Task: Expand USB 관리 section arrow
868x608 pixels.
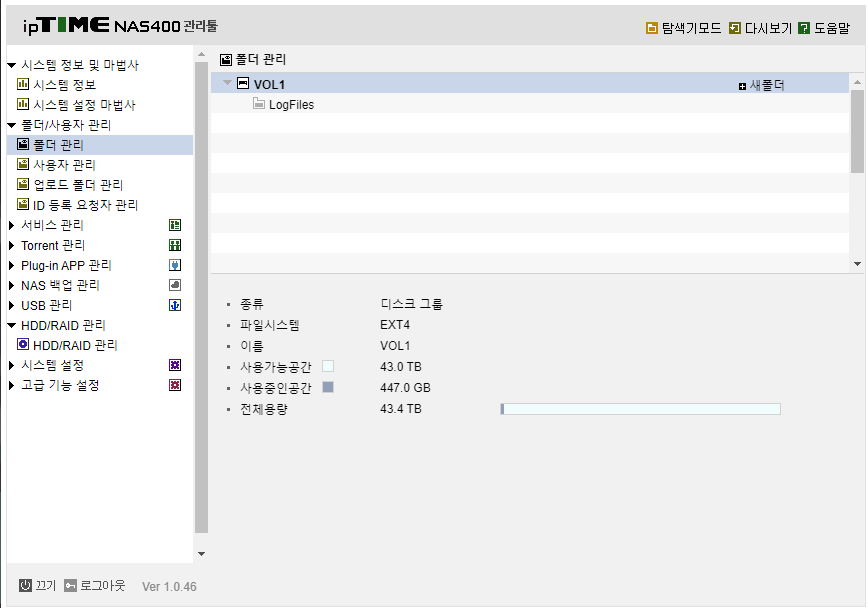Action: click(12, 305)
